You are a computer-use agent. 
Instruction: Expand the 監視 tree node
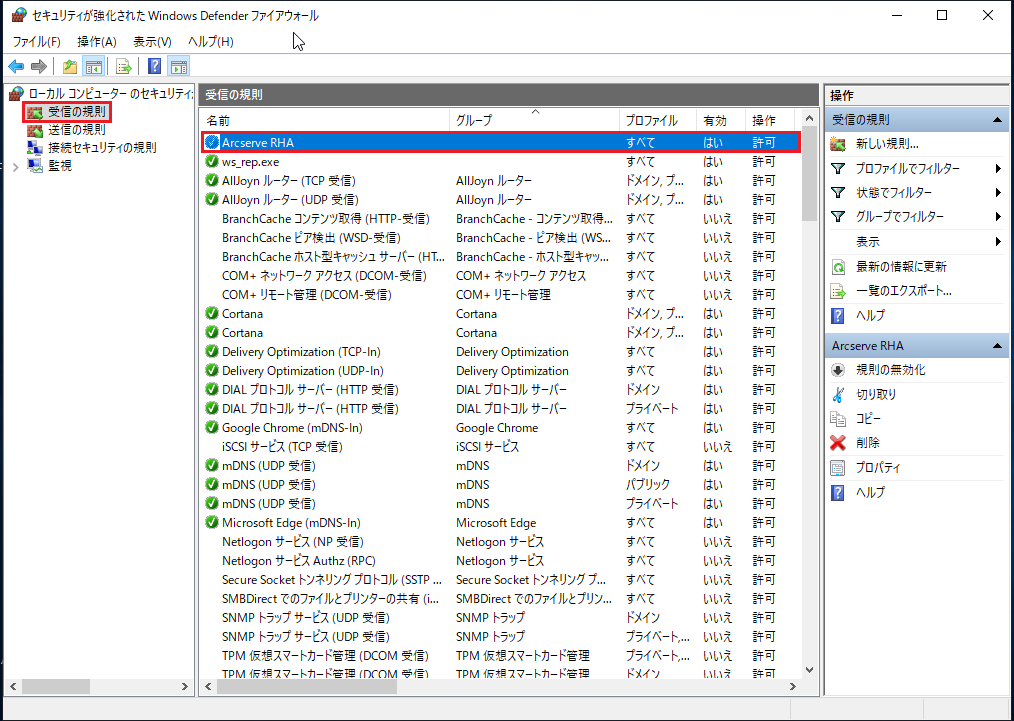[15, 166]
